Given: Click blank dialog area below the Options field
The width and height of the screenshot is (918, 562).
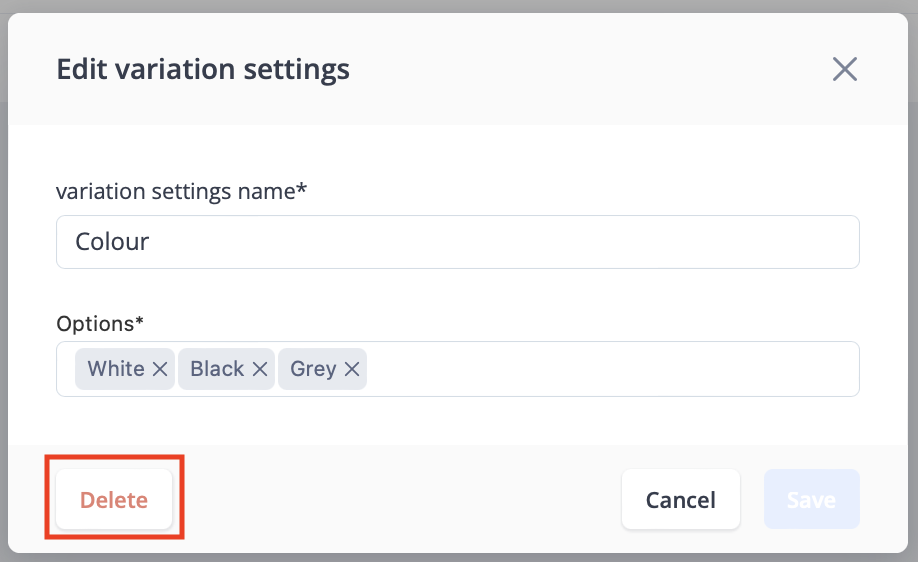Looking at the screenshot, I should tap(458, 420).
